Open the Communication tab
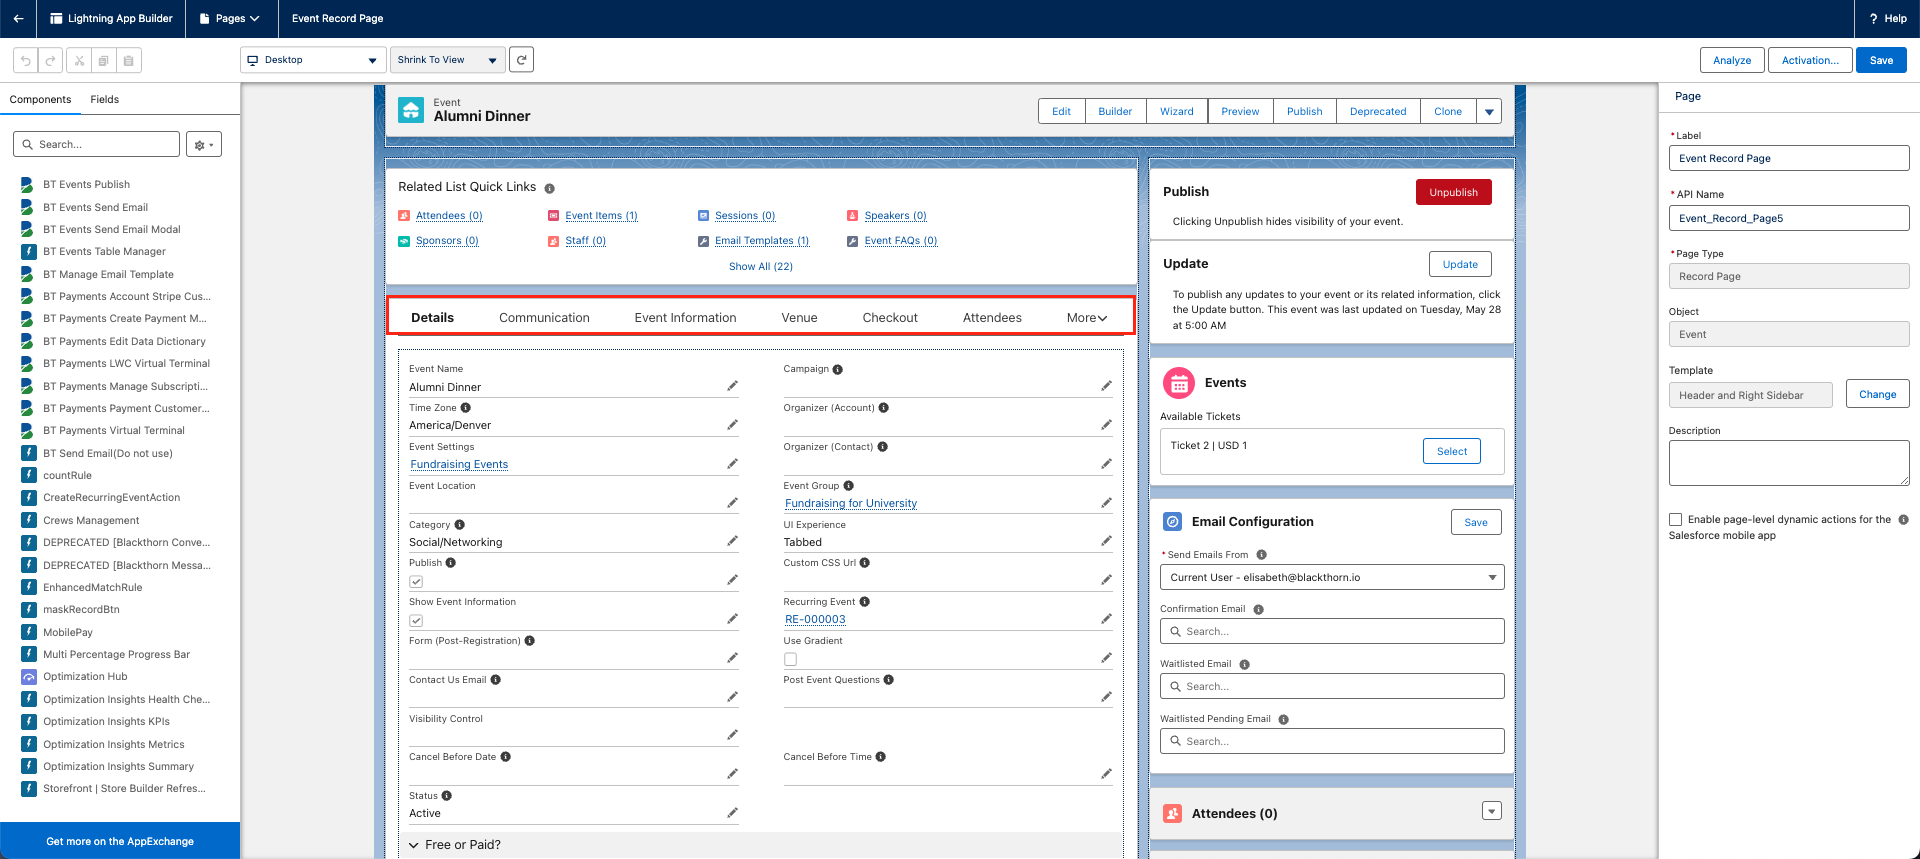Image resolution: width=1920 pixels, height=859 pixels. pos(544,318)
